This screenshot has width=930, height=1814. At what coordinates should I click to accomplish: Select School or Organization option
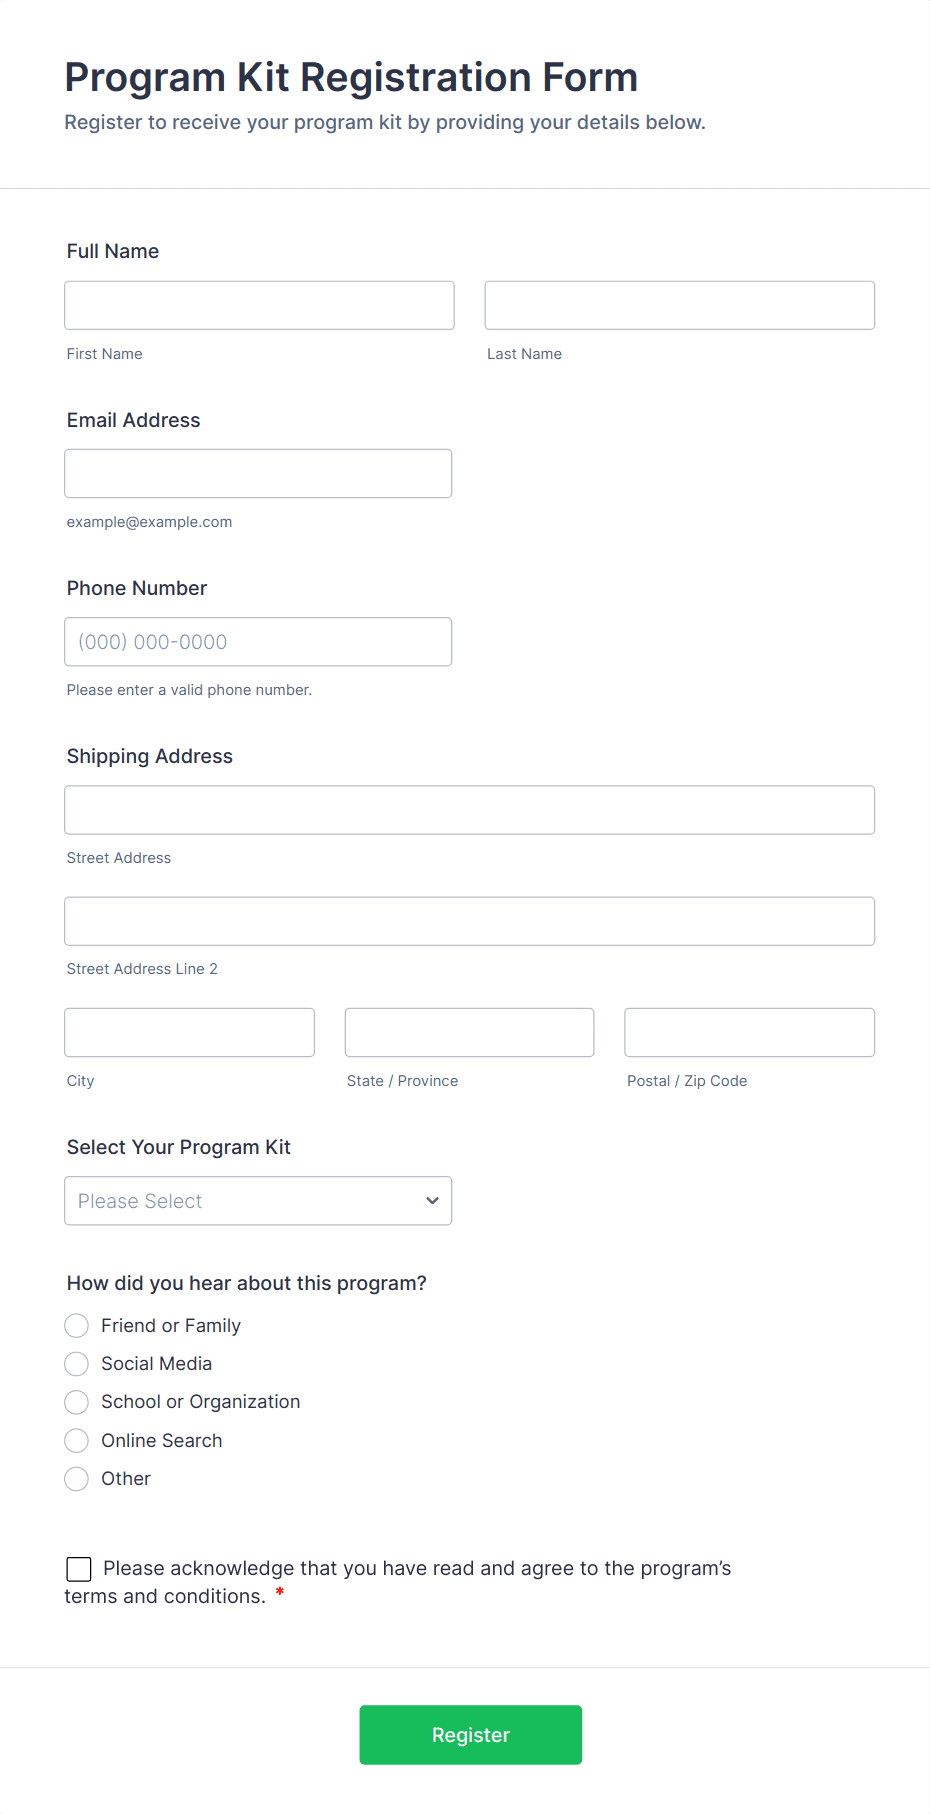click(76, 1401)
